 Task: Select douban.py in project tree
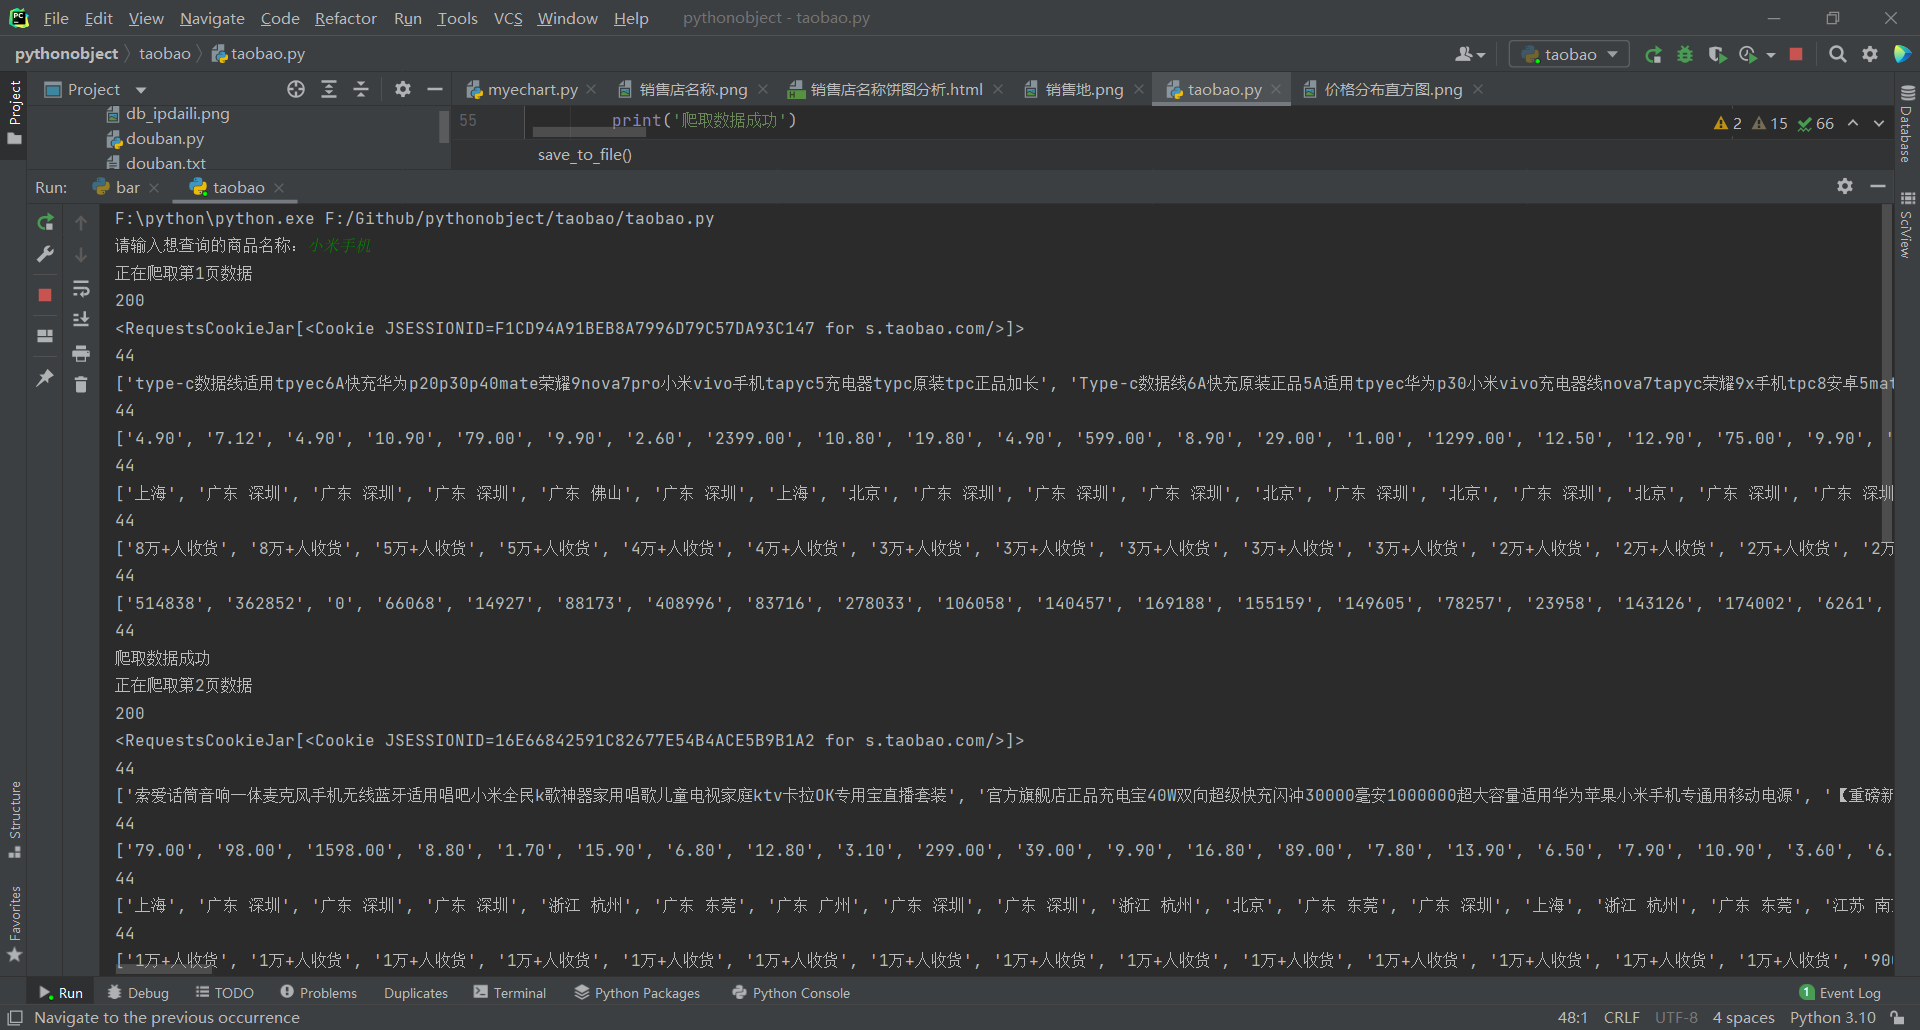click(164, 139)
